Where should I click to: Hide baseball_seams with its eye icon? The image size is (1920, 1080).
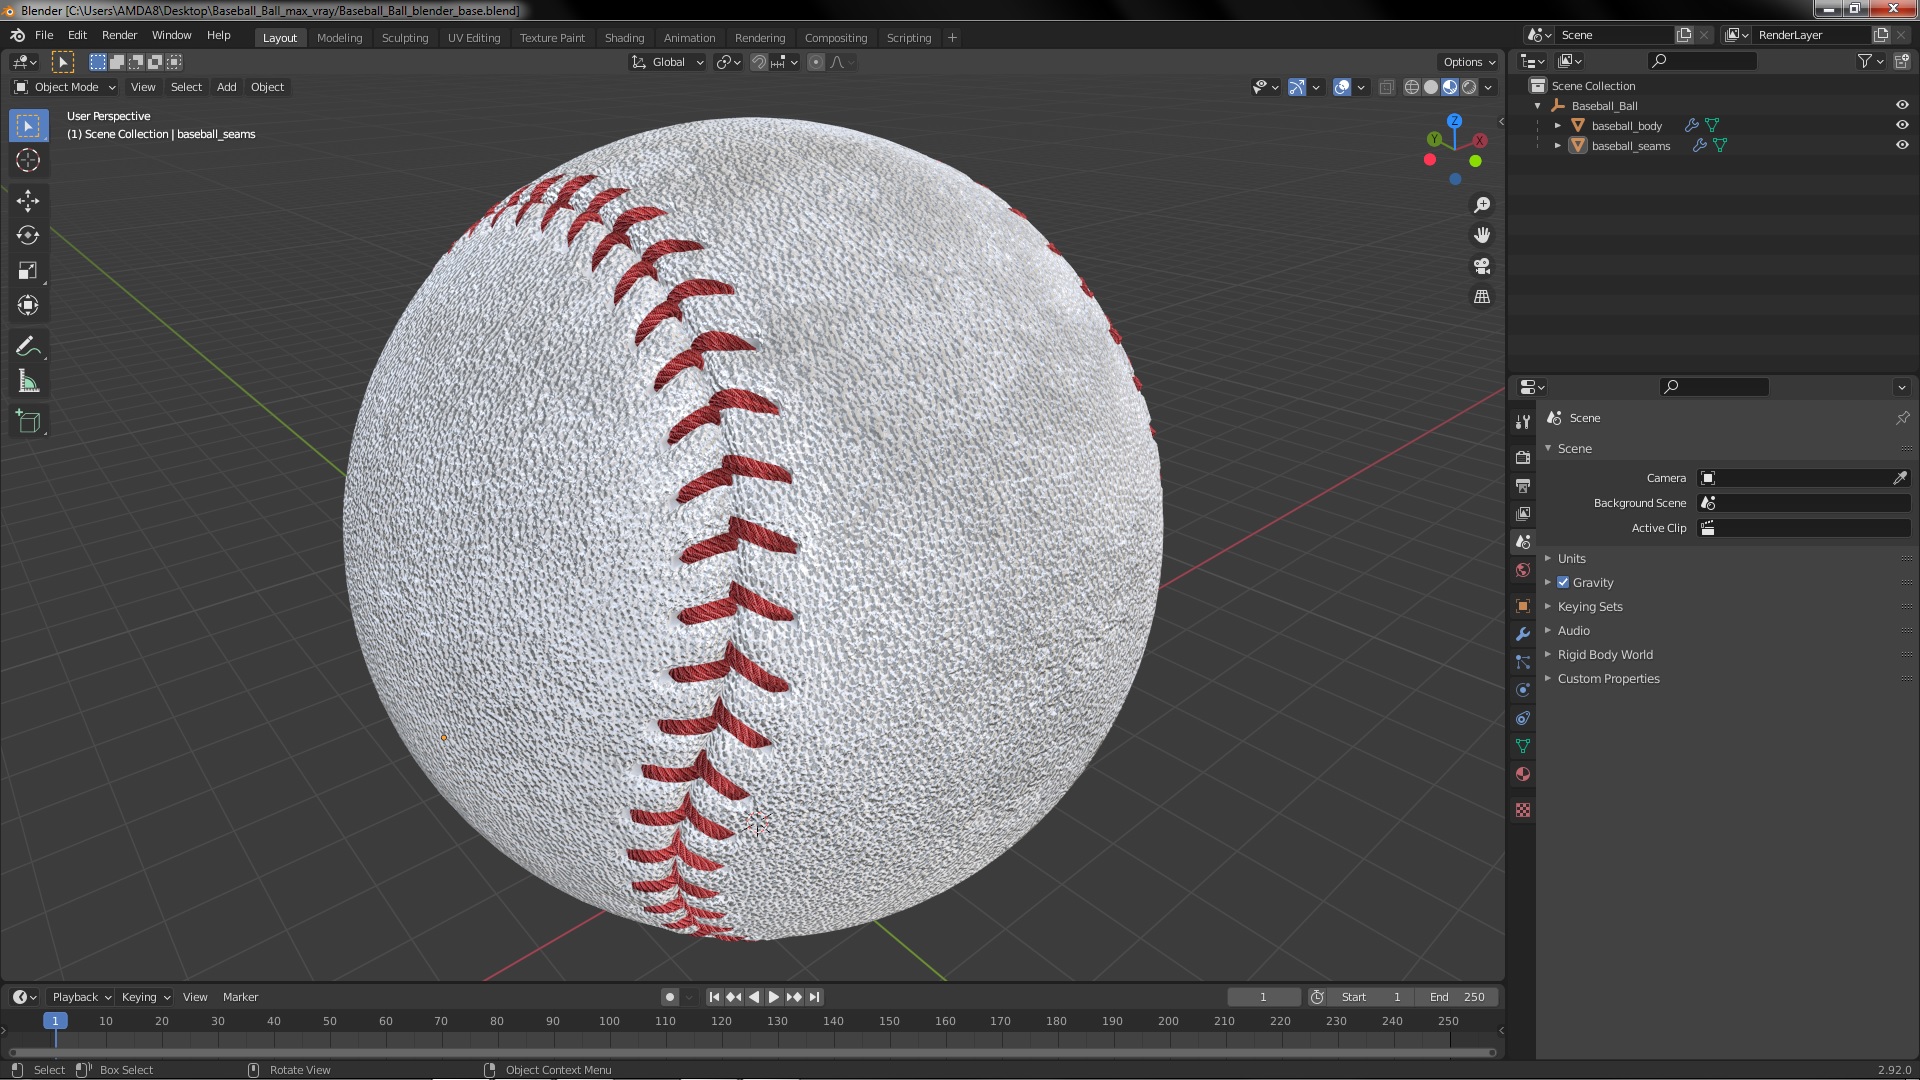point(1902,145)
